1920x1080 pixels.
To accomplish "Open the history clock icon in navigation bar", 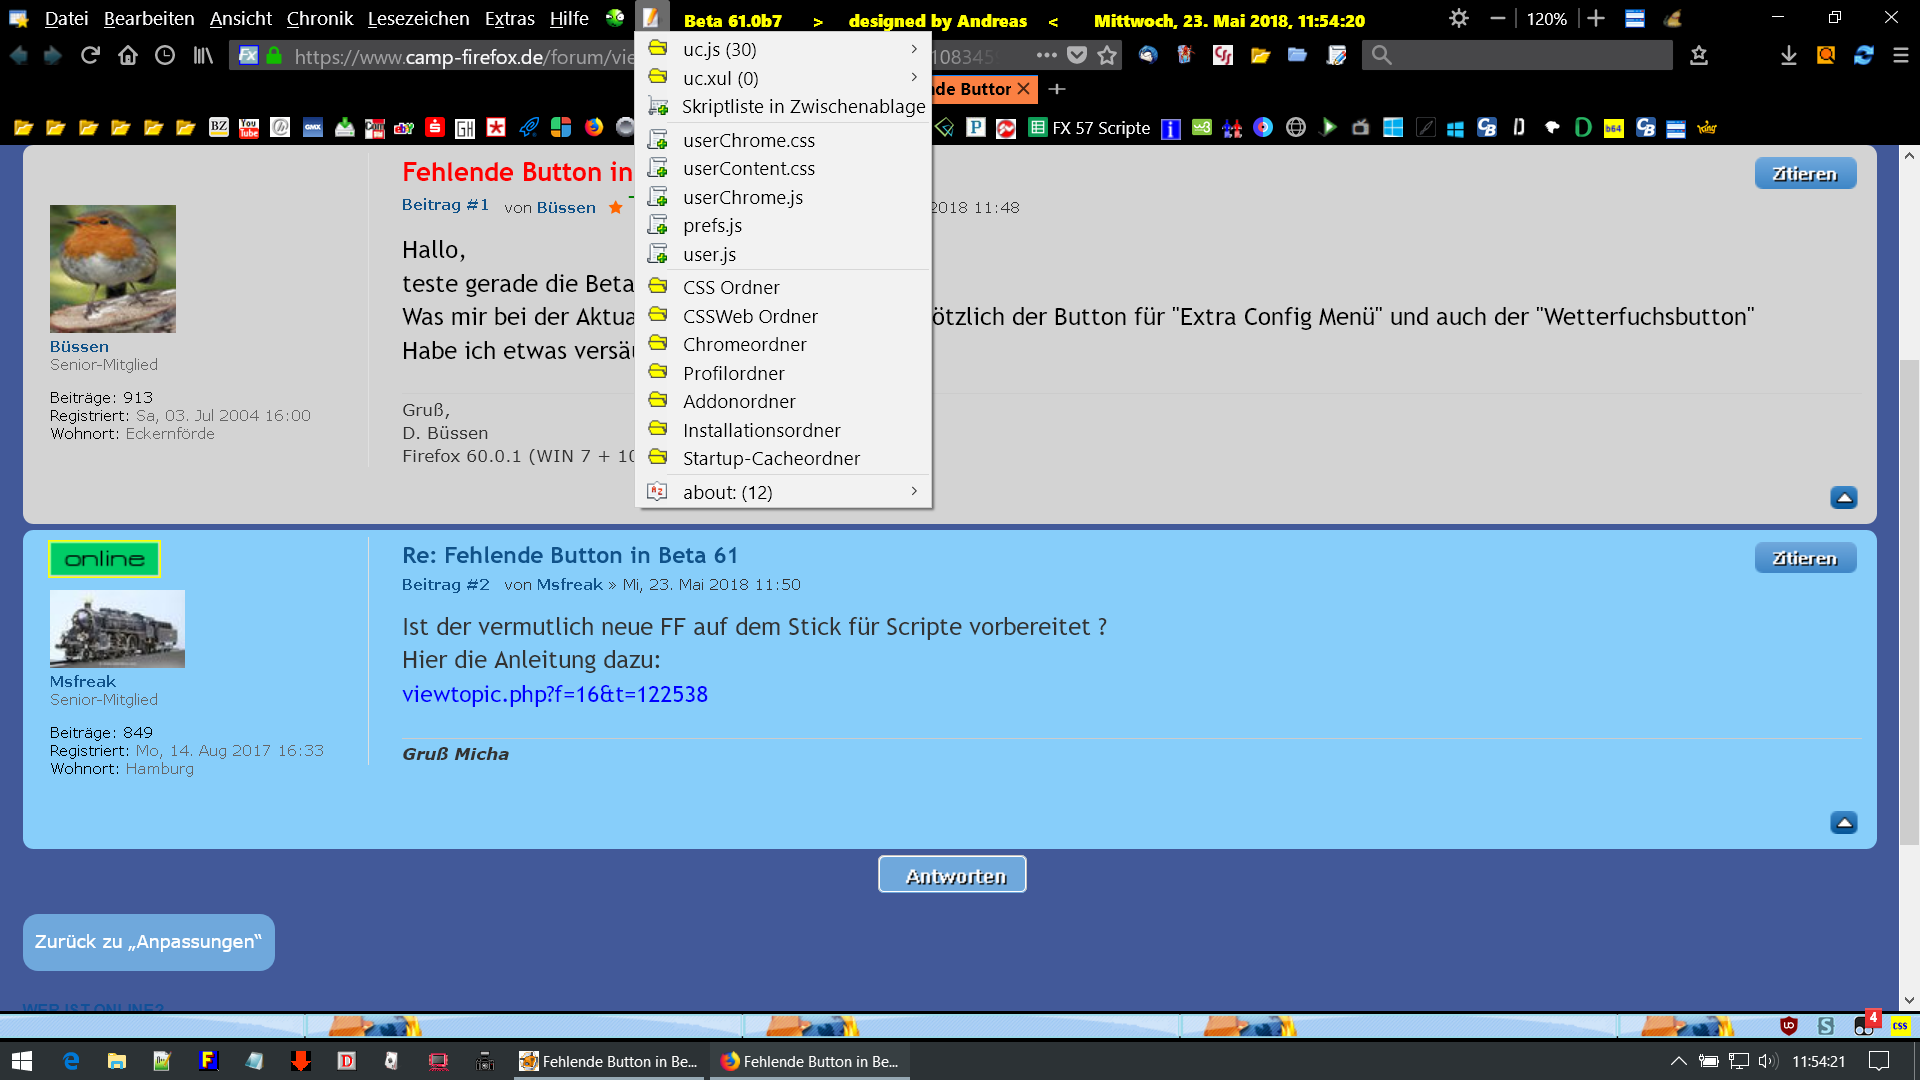I will click(165, 56).
